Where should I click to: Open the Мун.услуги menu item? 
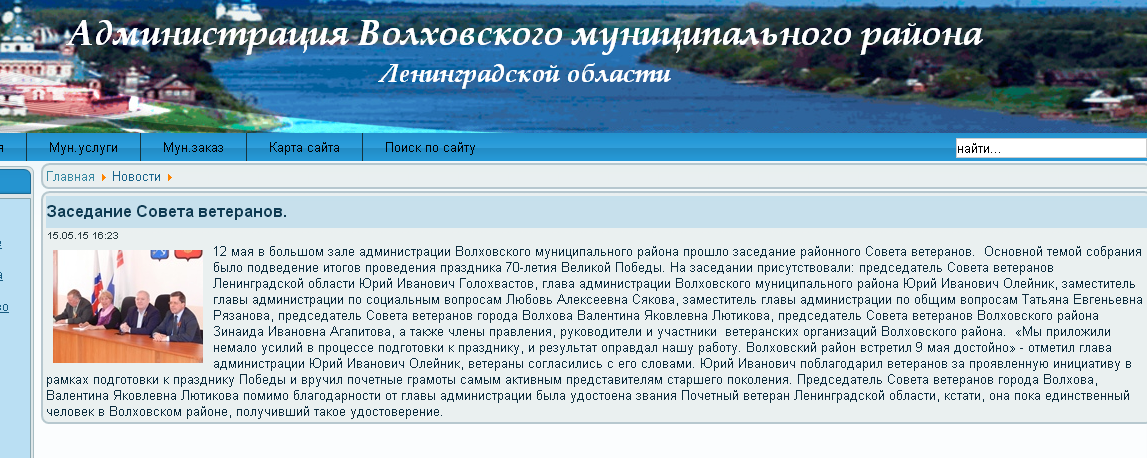tap(83, 148)
